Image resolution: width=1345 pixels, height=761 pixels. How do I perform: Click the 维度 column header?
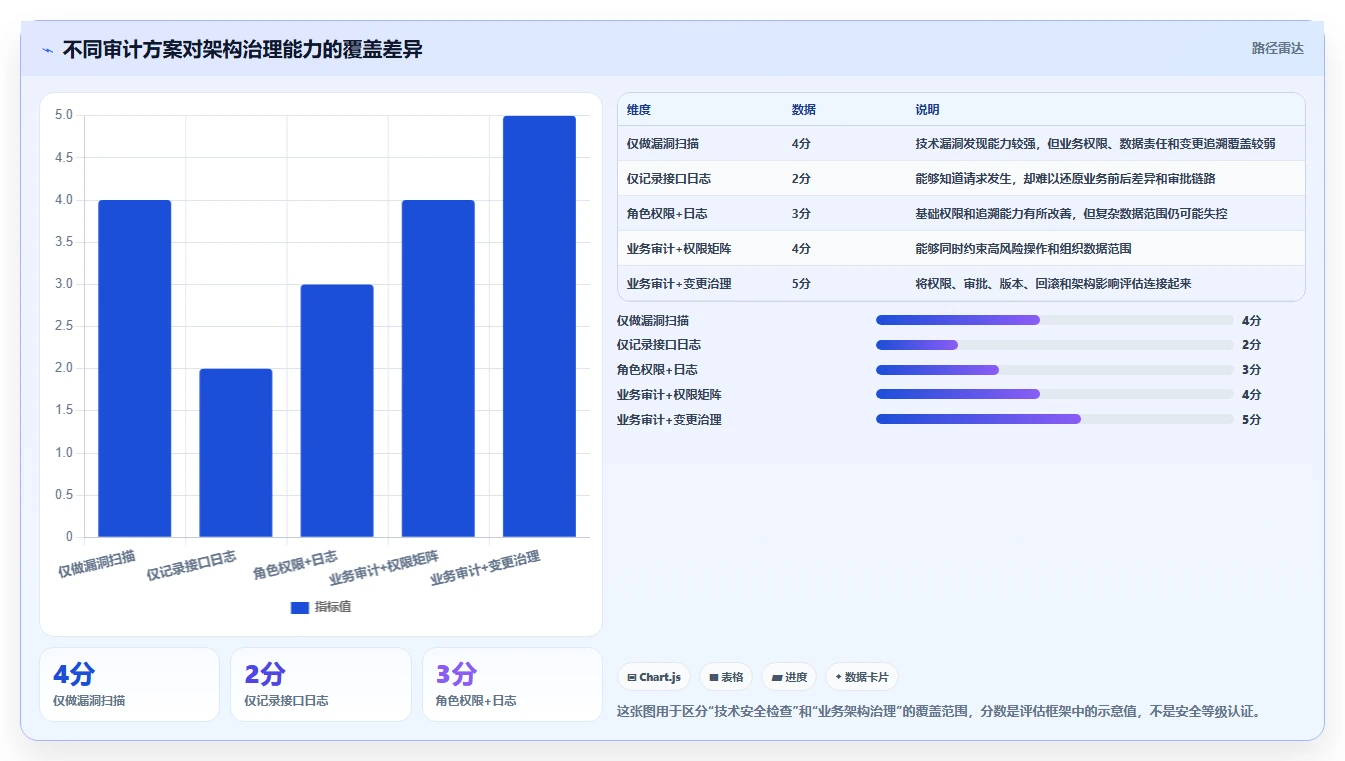tap(639, 110)
